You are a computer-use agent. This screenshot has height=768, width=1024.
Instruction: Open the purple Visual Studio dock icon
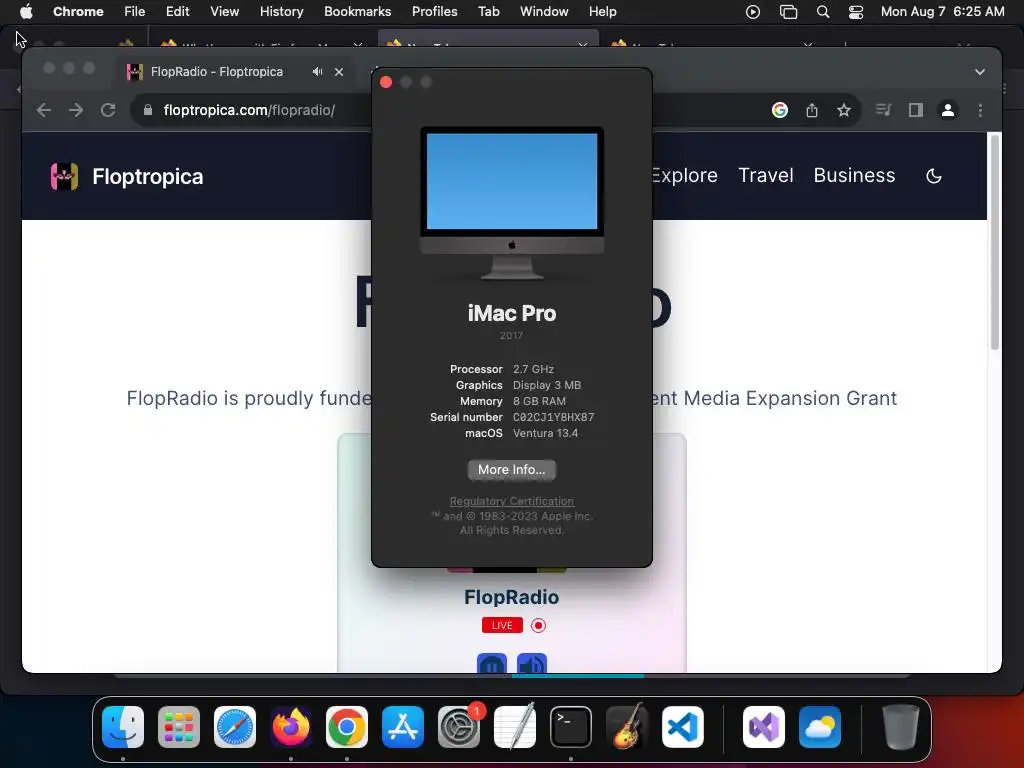click(764, 727)
